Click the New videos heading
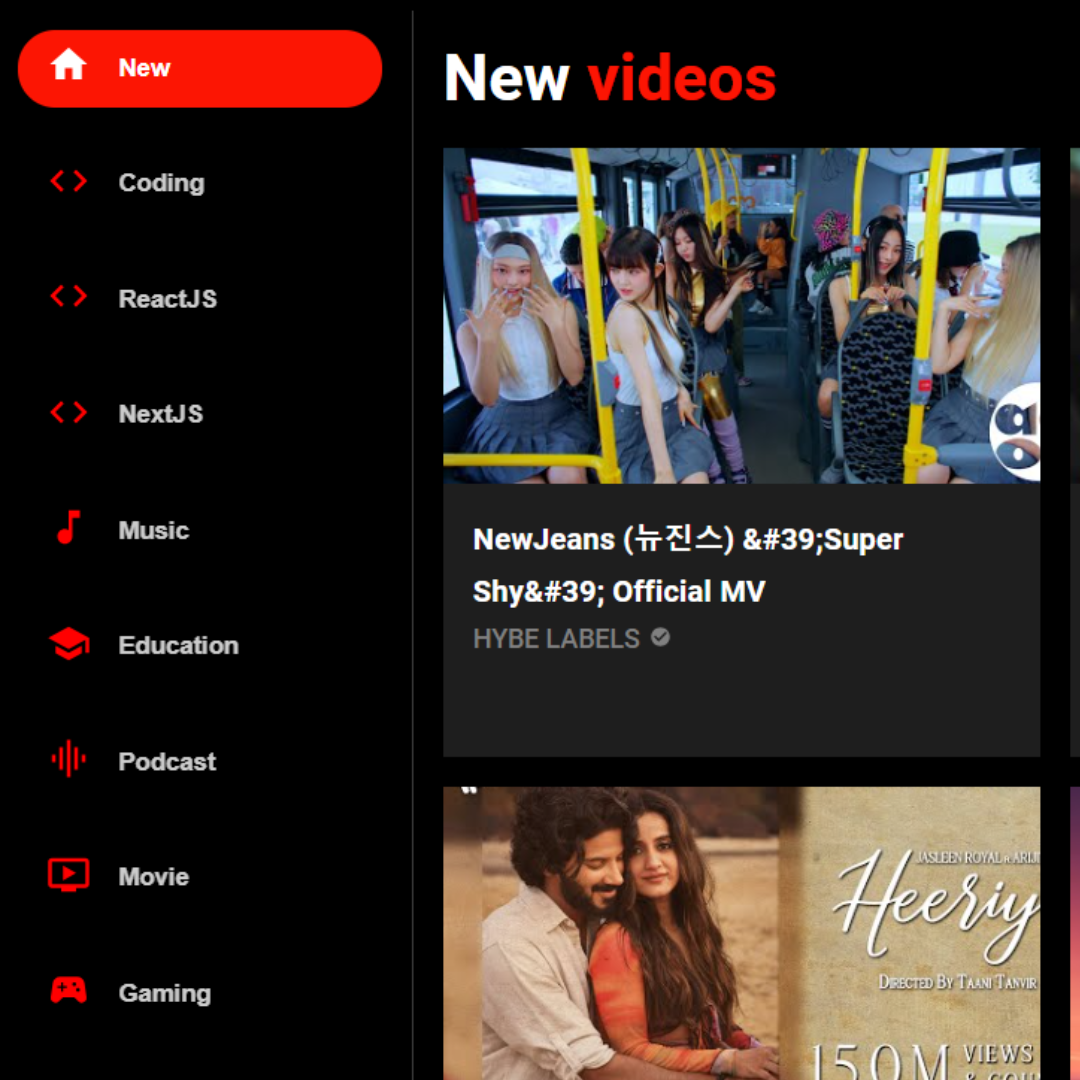The width and height of the screenshot is (1080, 1080). tap(610, 78)
